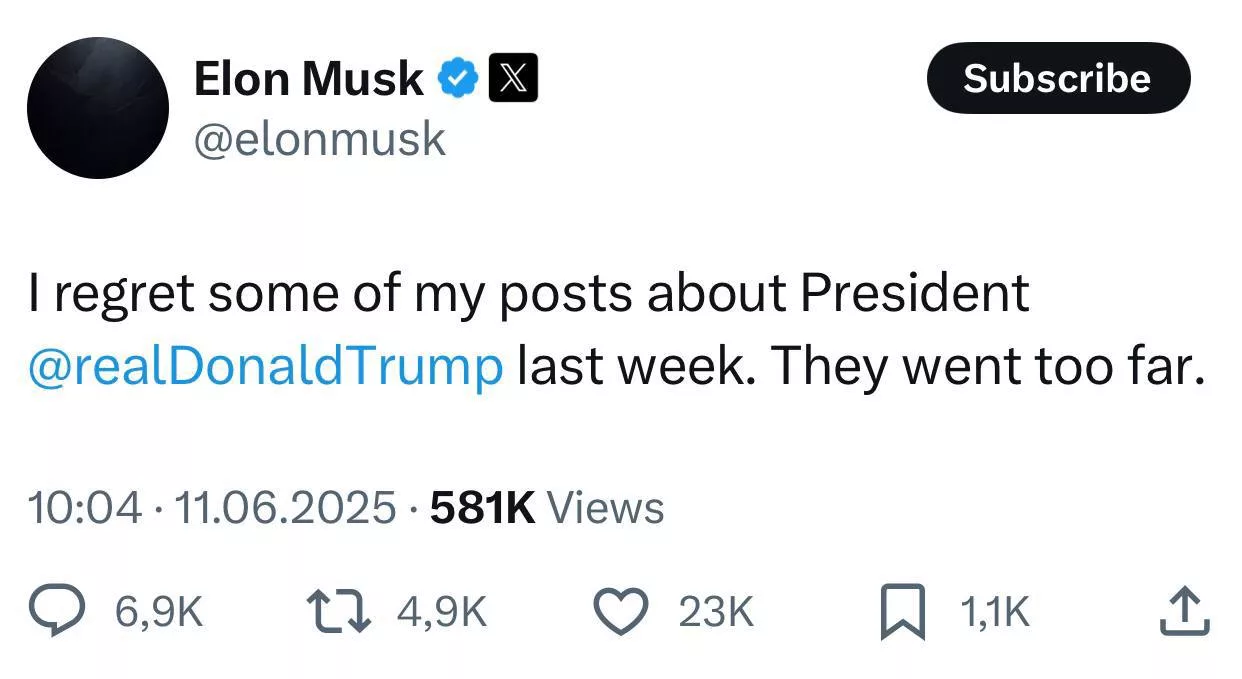Click the post text about regretting posts
This screenshot has height=679, width=1242.
coord(528,295)
